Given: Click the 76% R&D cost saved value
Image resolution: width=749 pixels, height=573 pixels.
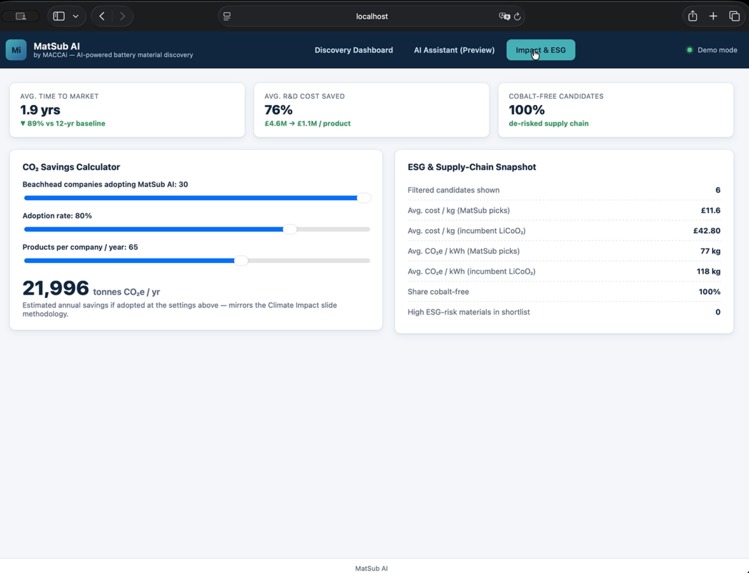Looking at the screenshot, I should (x=278, y=110).
